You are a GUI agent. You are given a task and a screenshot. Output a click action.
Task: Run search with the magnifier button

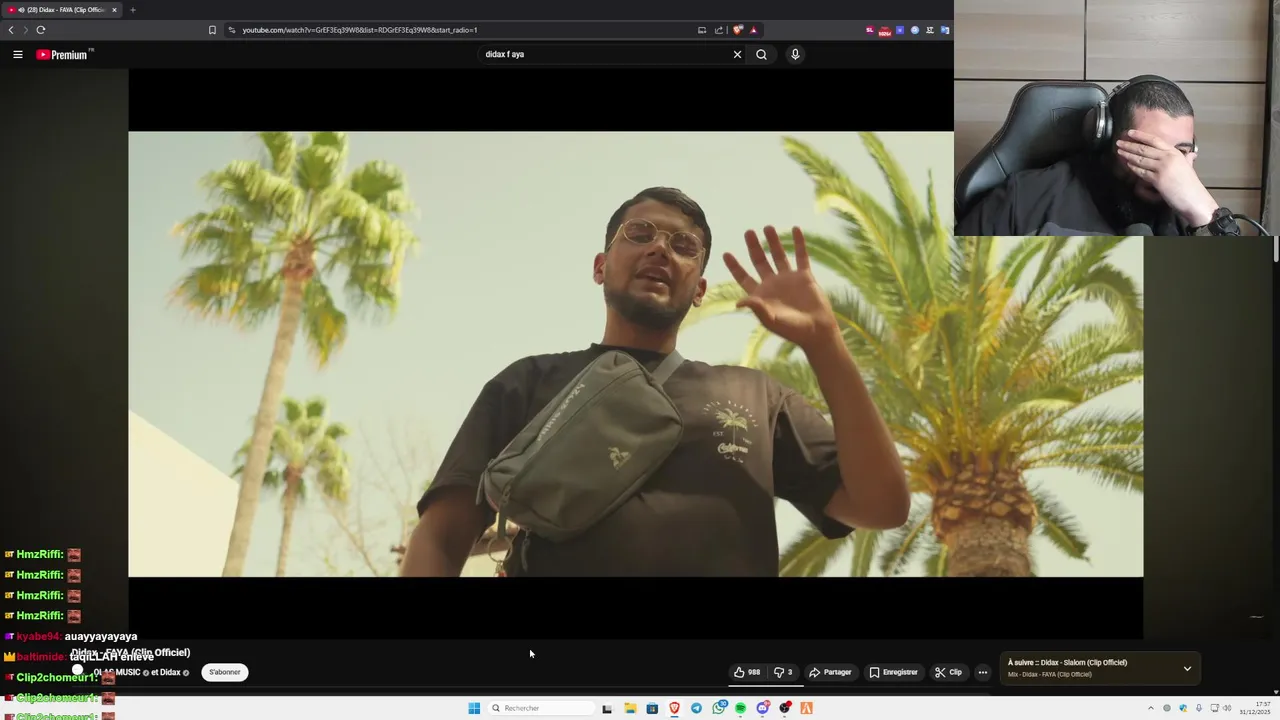pyautogui.click(x=761, y=55)
